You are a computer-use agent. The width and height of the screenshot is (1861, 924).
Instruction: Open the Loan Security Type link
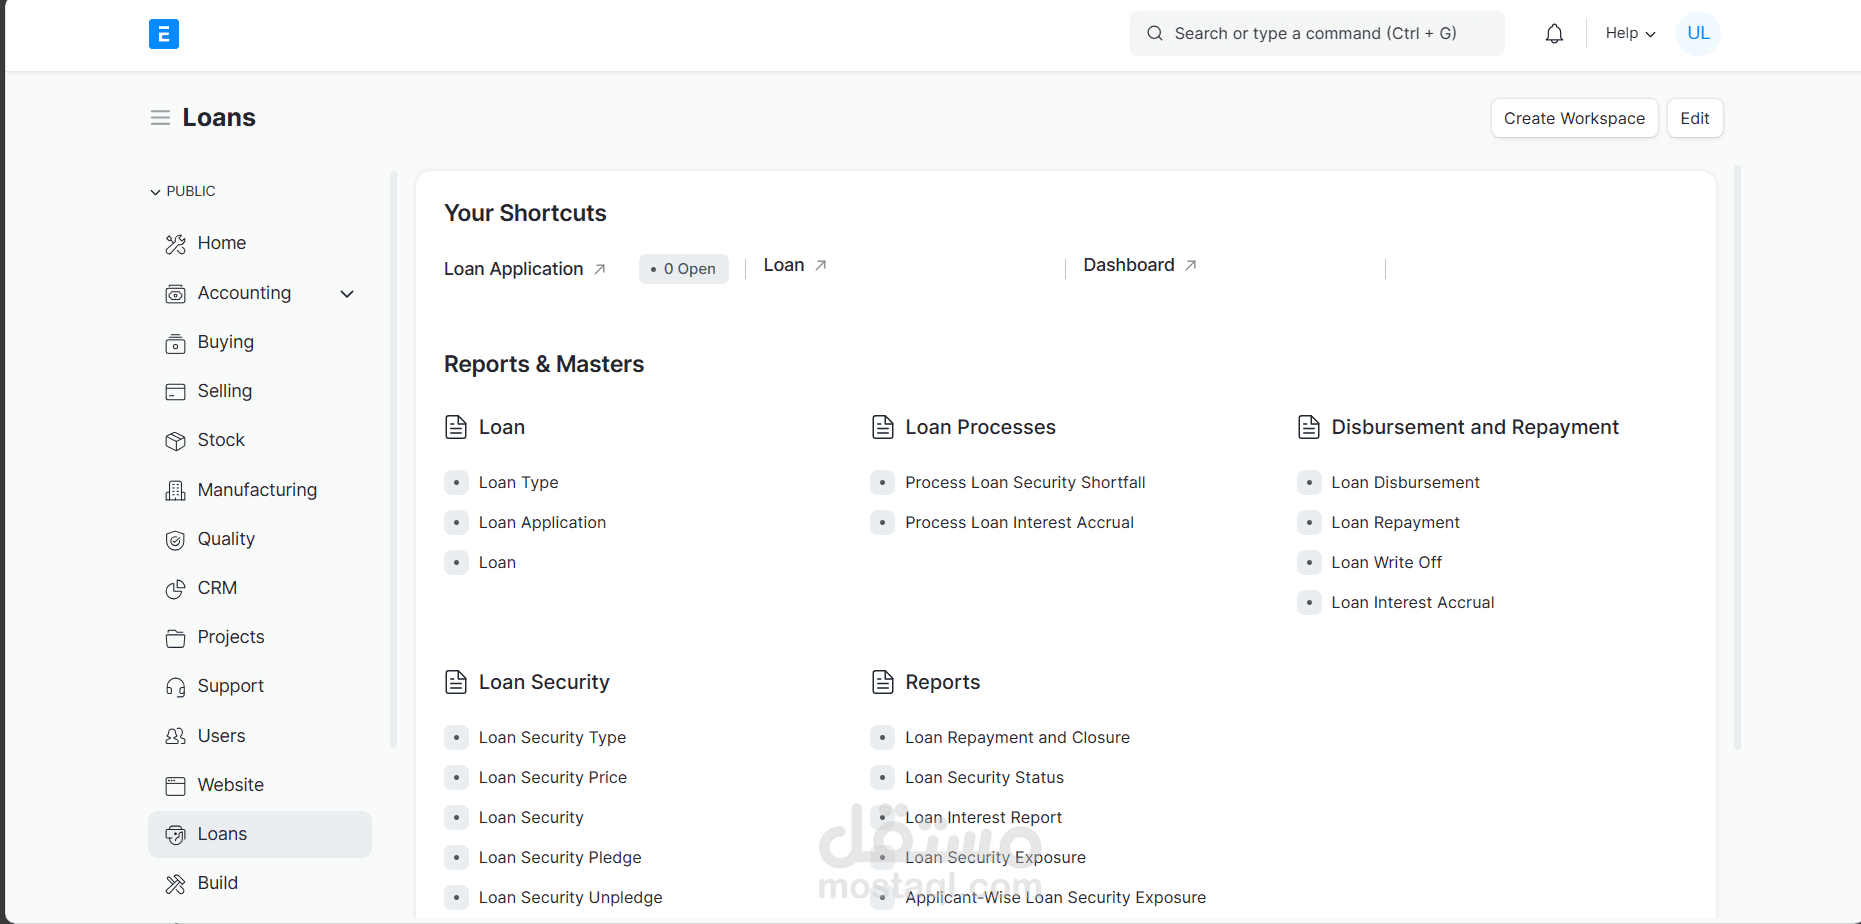coord(552,737)
